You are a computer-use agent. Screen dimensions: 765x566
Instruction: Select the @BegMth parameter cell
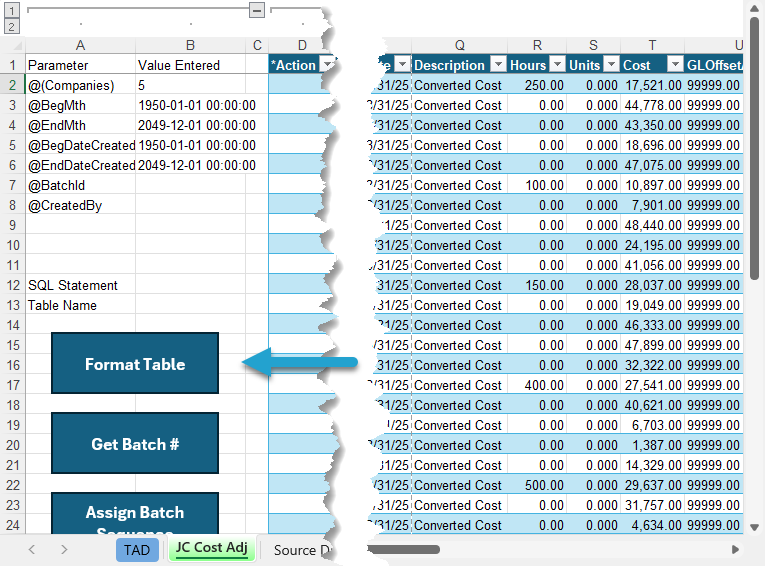(x=81, y=105)
